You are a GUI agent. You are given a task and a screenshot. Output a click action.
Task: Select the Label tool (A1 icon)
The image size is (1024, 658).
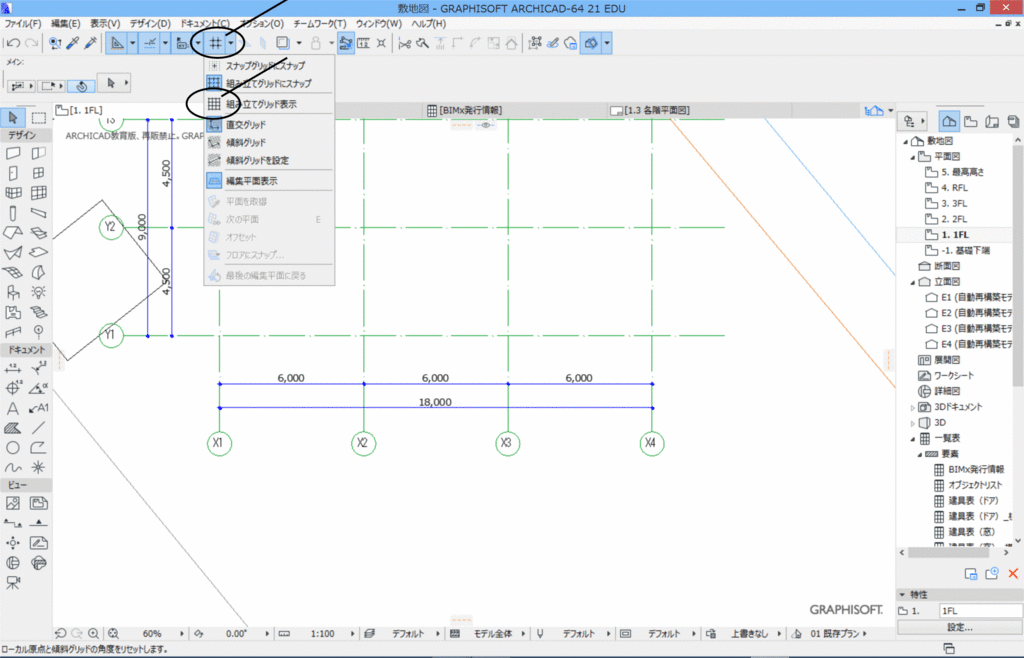(39, 409)
